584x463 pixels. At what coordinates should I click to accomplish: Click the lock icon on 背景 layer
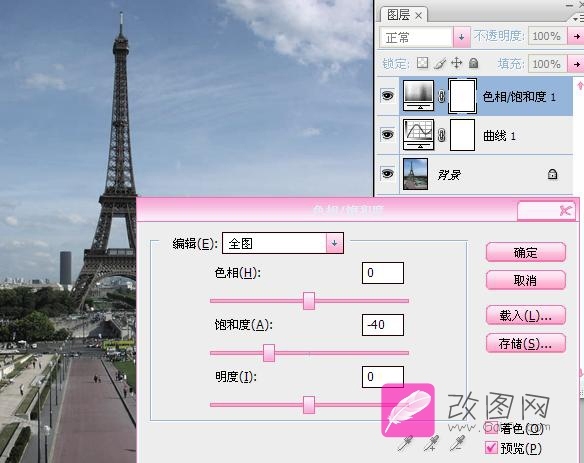552,174
